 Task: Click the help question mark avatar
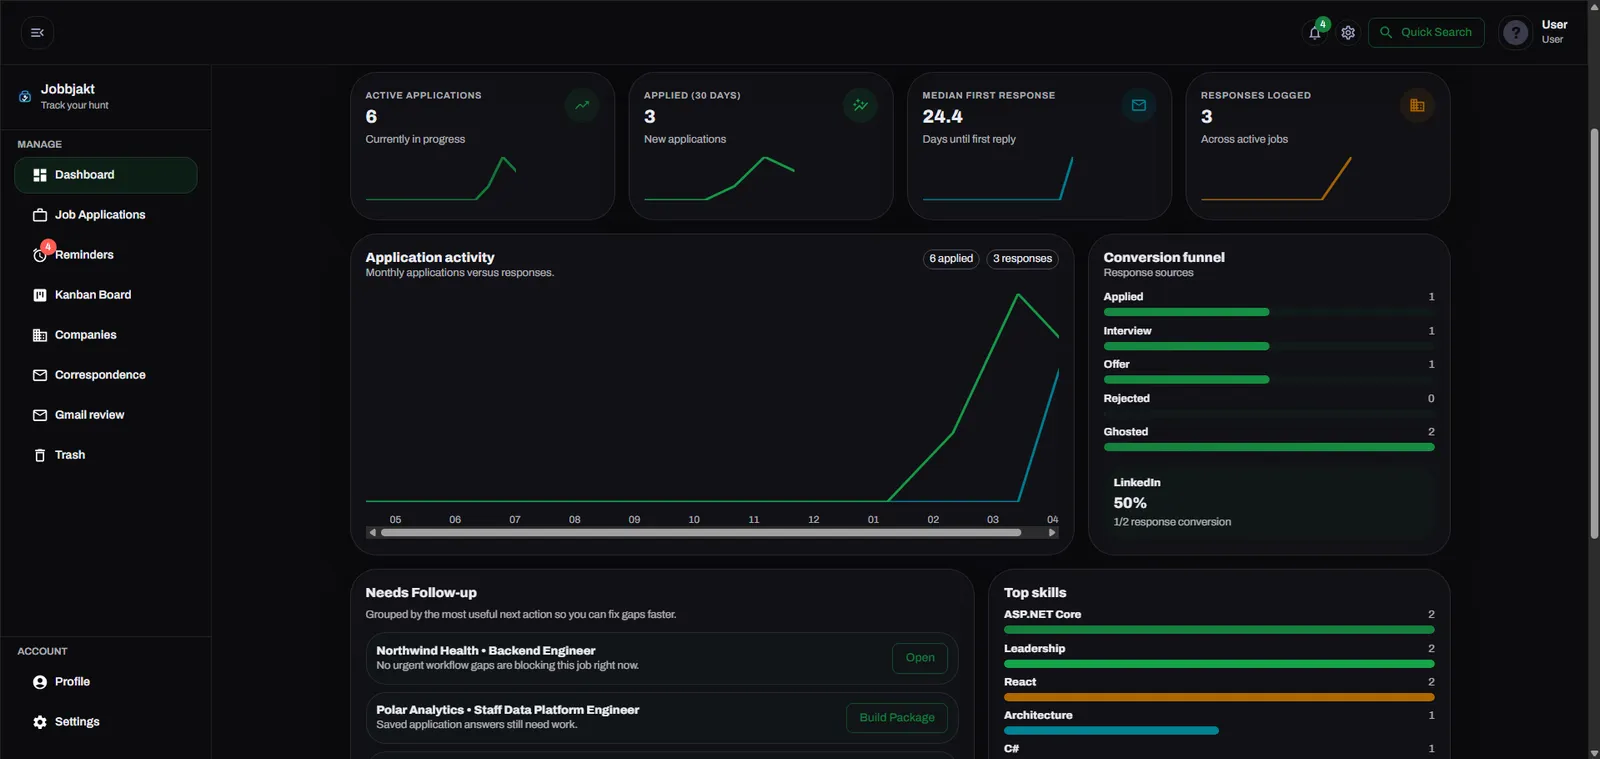[x=1516, y=33]
